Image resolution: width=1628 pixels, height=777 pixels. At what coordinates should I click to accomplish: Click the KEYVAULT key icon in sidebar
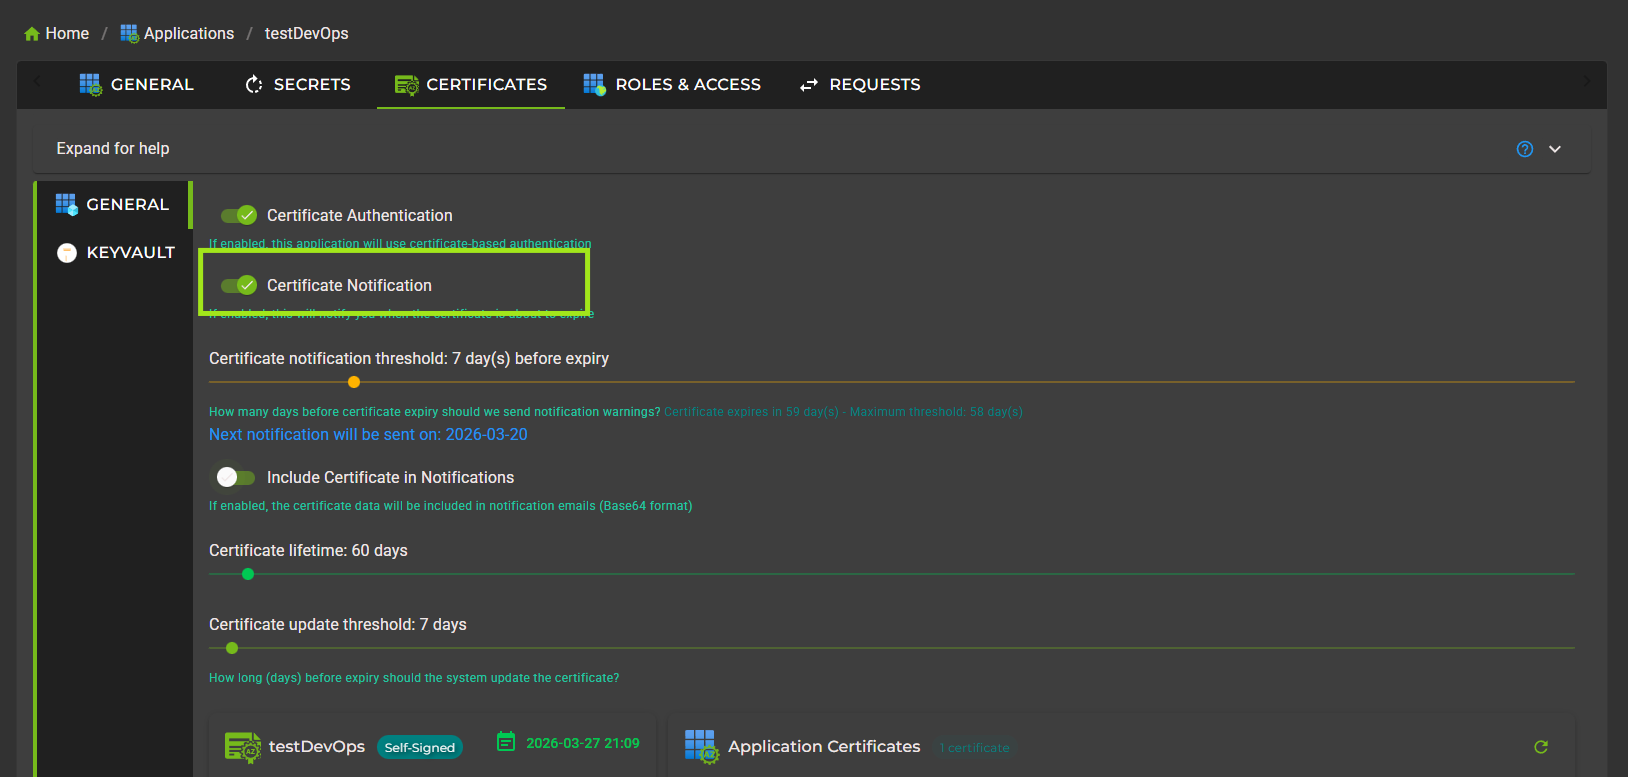coord(67,253)
